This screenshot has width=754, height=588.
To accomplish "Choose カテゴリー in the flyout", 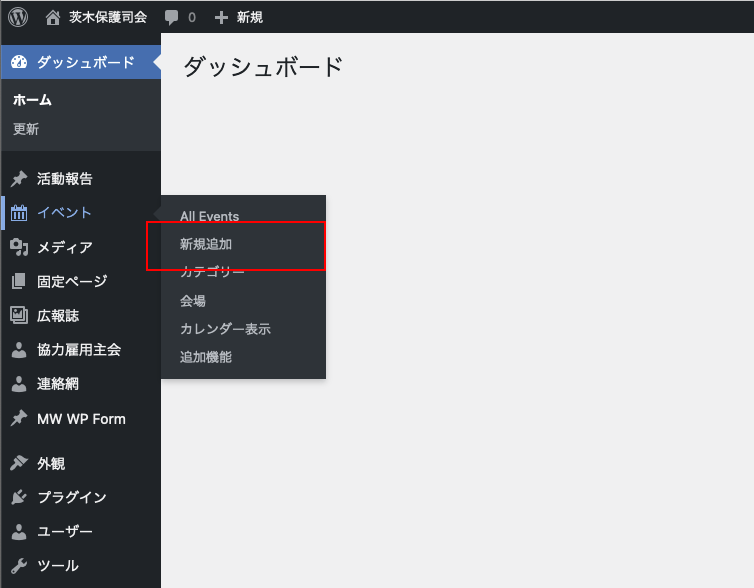I will (212, 272).
